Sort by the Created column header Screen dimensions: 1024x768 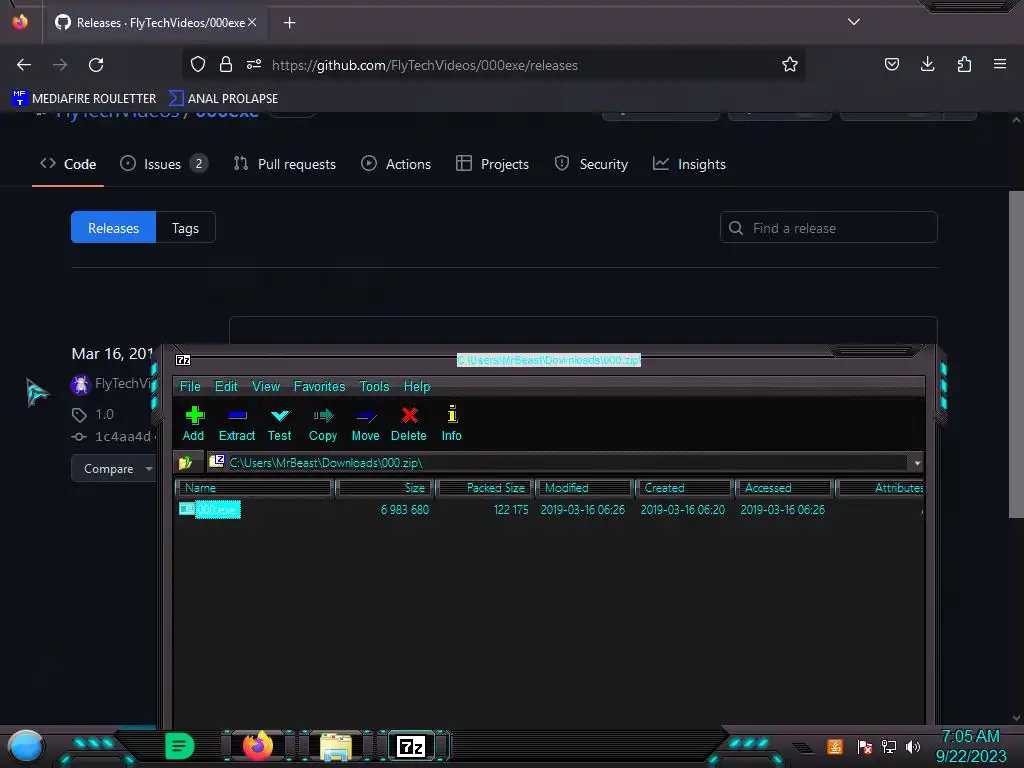coord(684,488)
